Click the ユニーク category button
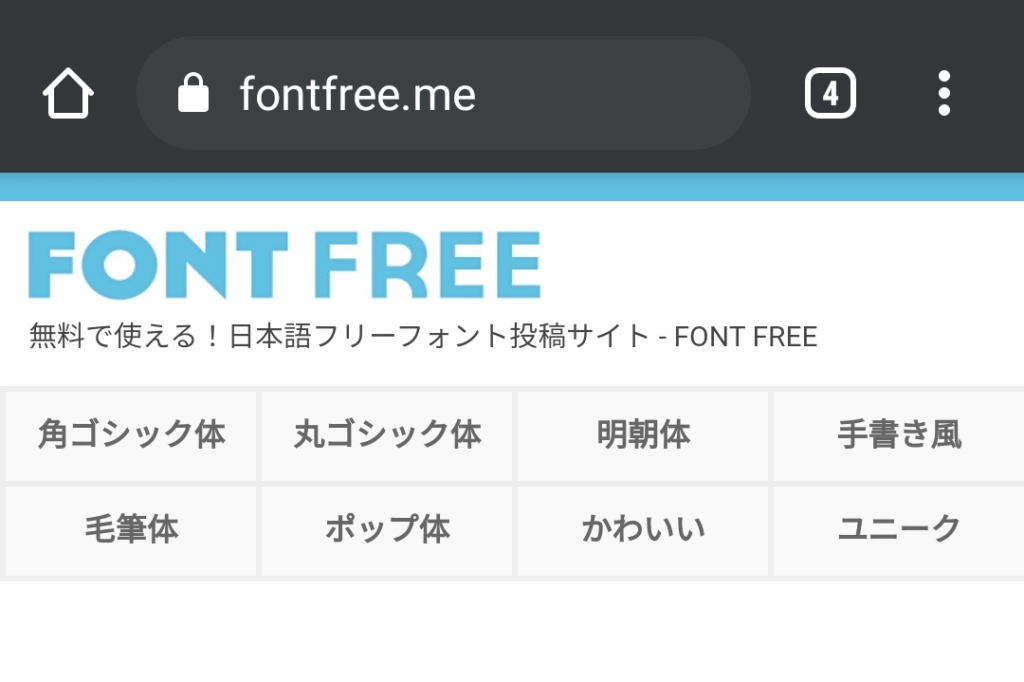1024x682 pixels. tap(898, 529)
